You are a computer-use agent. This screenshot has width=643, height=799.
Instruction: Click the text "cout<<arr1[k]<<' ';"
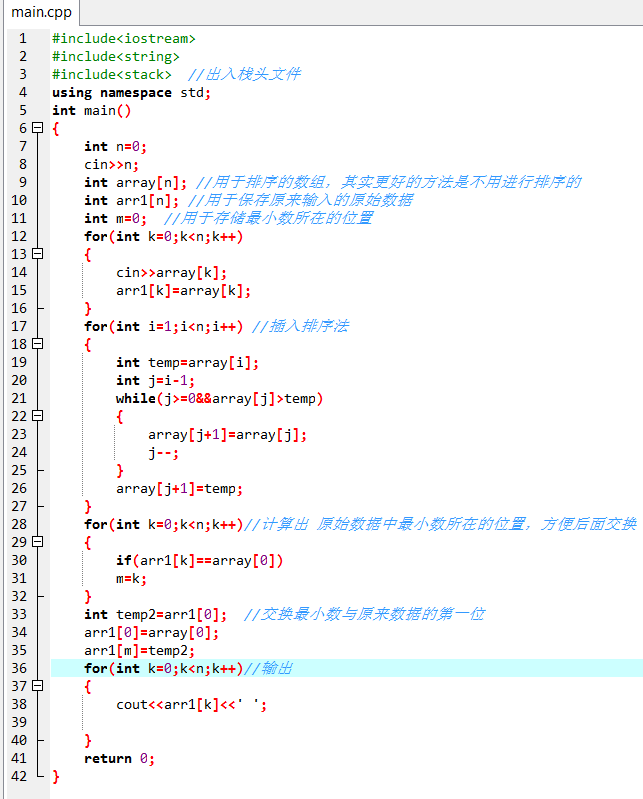coord(192,704)
